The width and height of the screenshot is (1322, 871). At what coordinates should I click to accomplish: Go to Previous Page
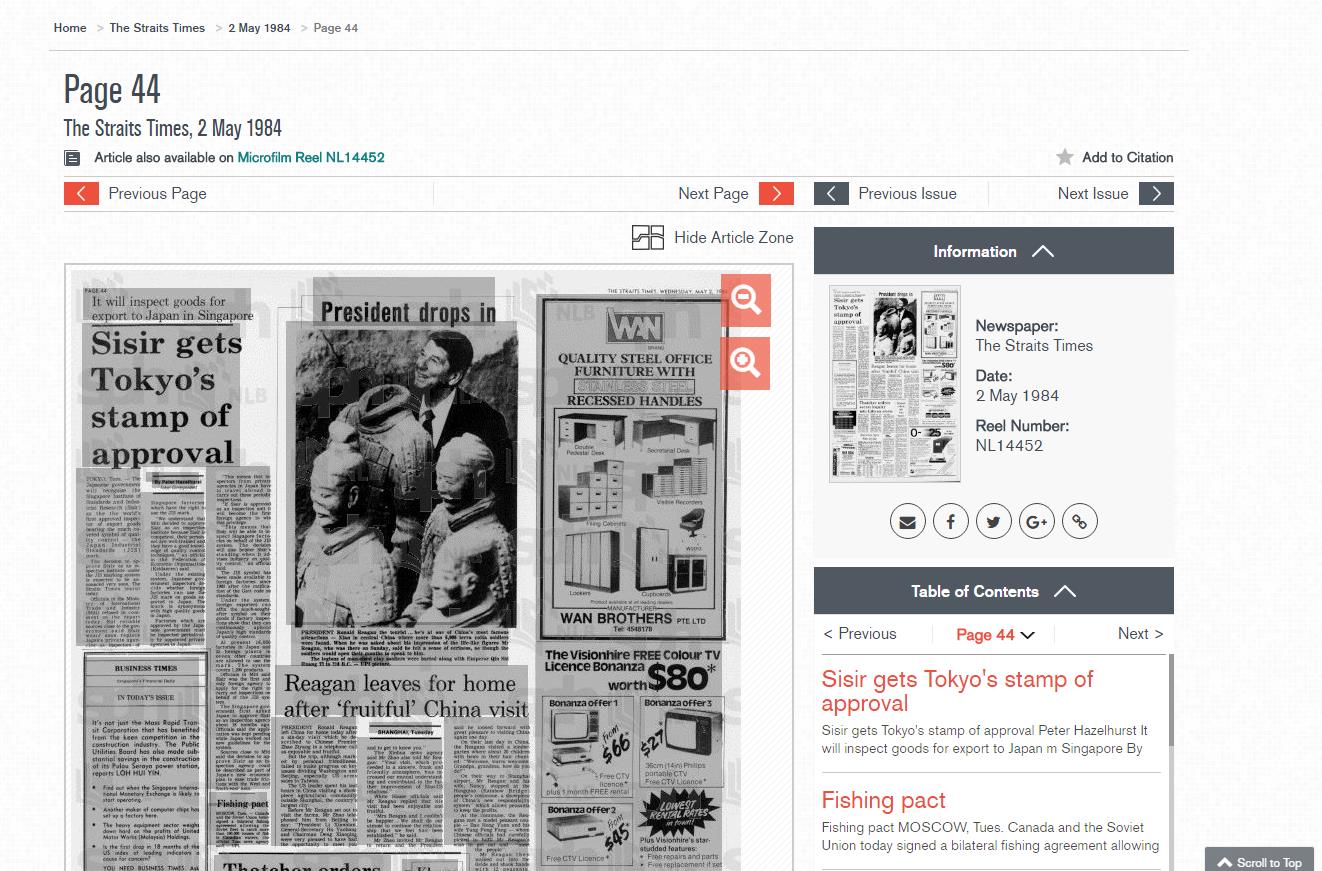[x=157, y=193]
